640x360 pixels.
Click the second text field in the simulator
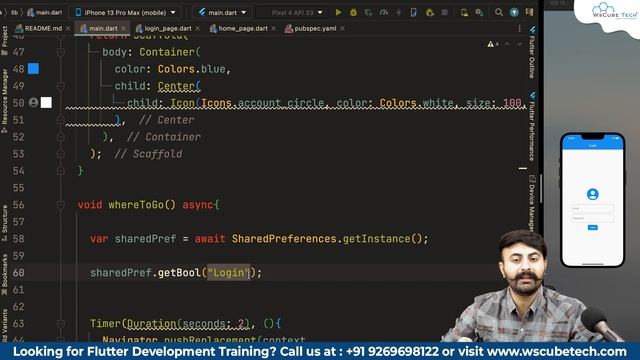(x=593, y=218)
